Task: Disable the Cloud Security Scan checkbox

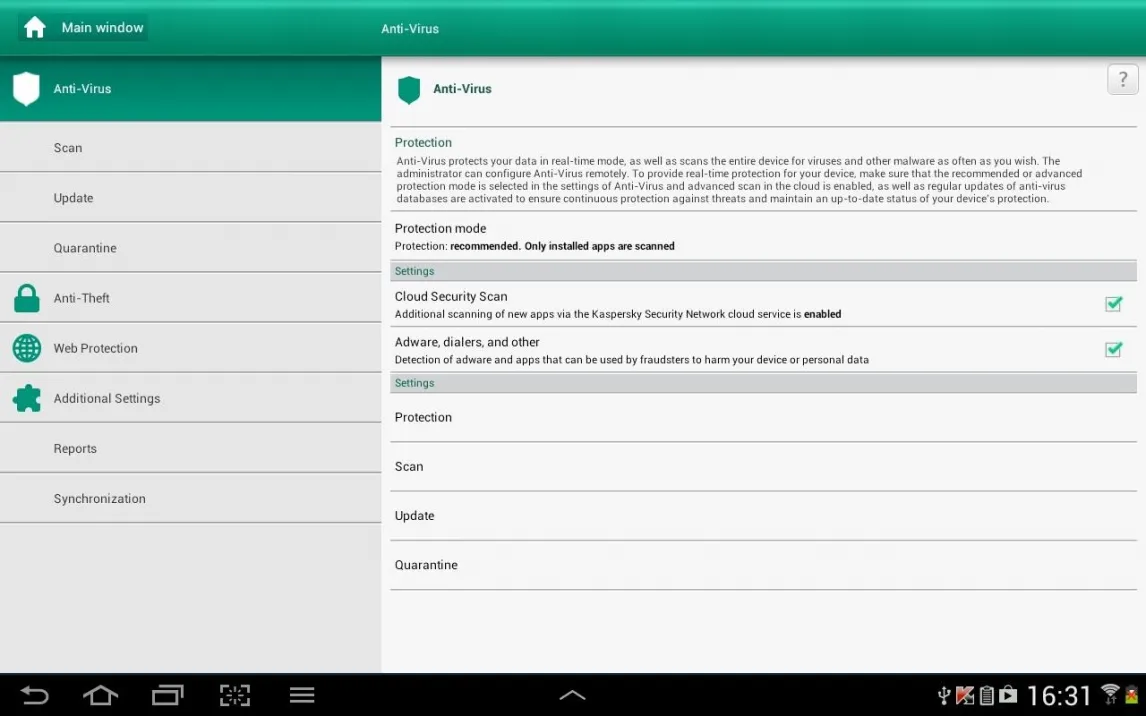Action: point(1113,304)
